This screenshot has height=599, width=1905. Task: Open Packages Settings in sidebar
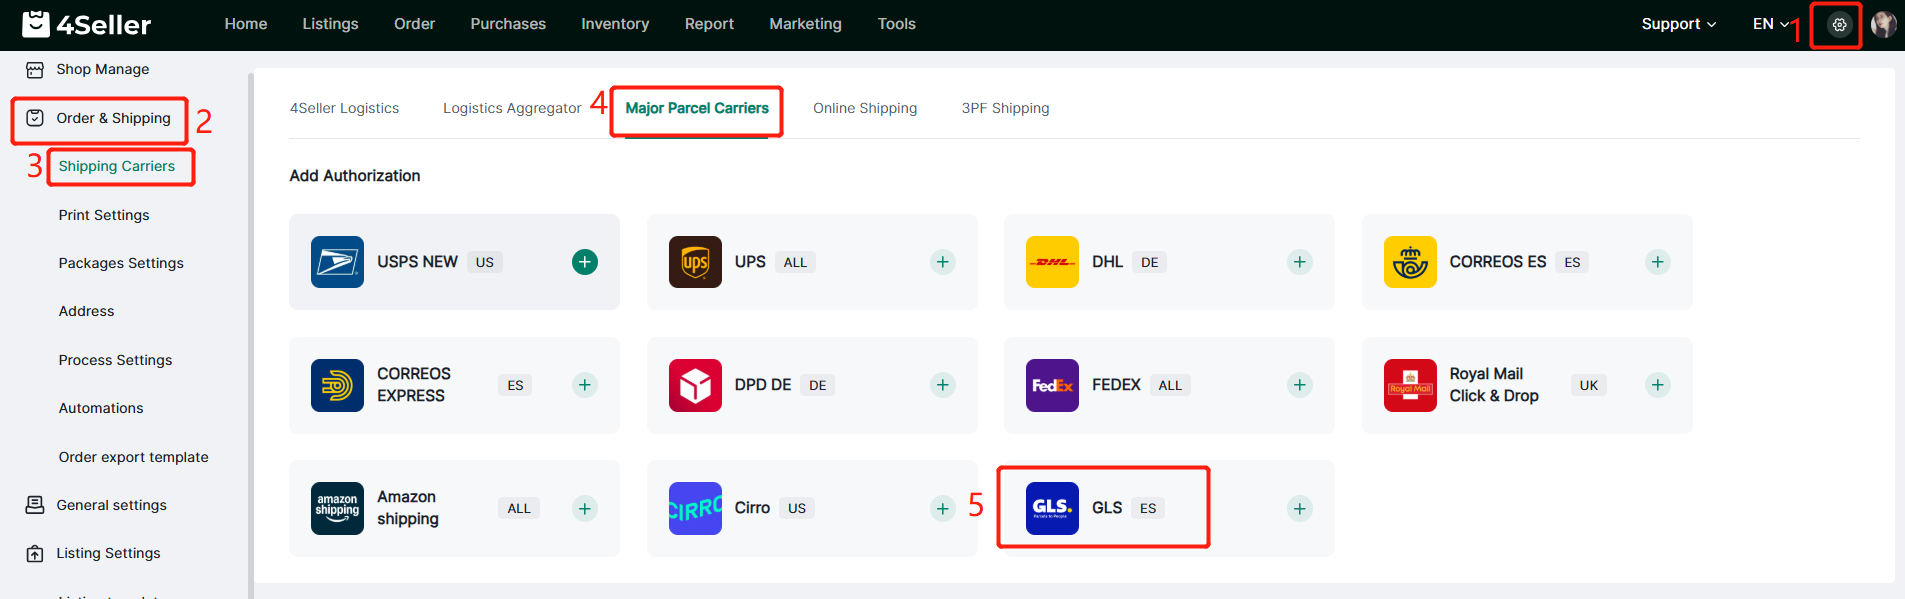[x=121, y=263]
